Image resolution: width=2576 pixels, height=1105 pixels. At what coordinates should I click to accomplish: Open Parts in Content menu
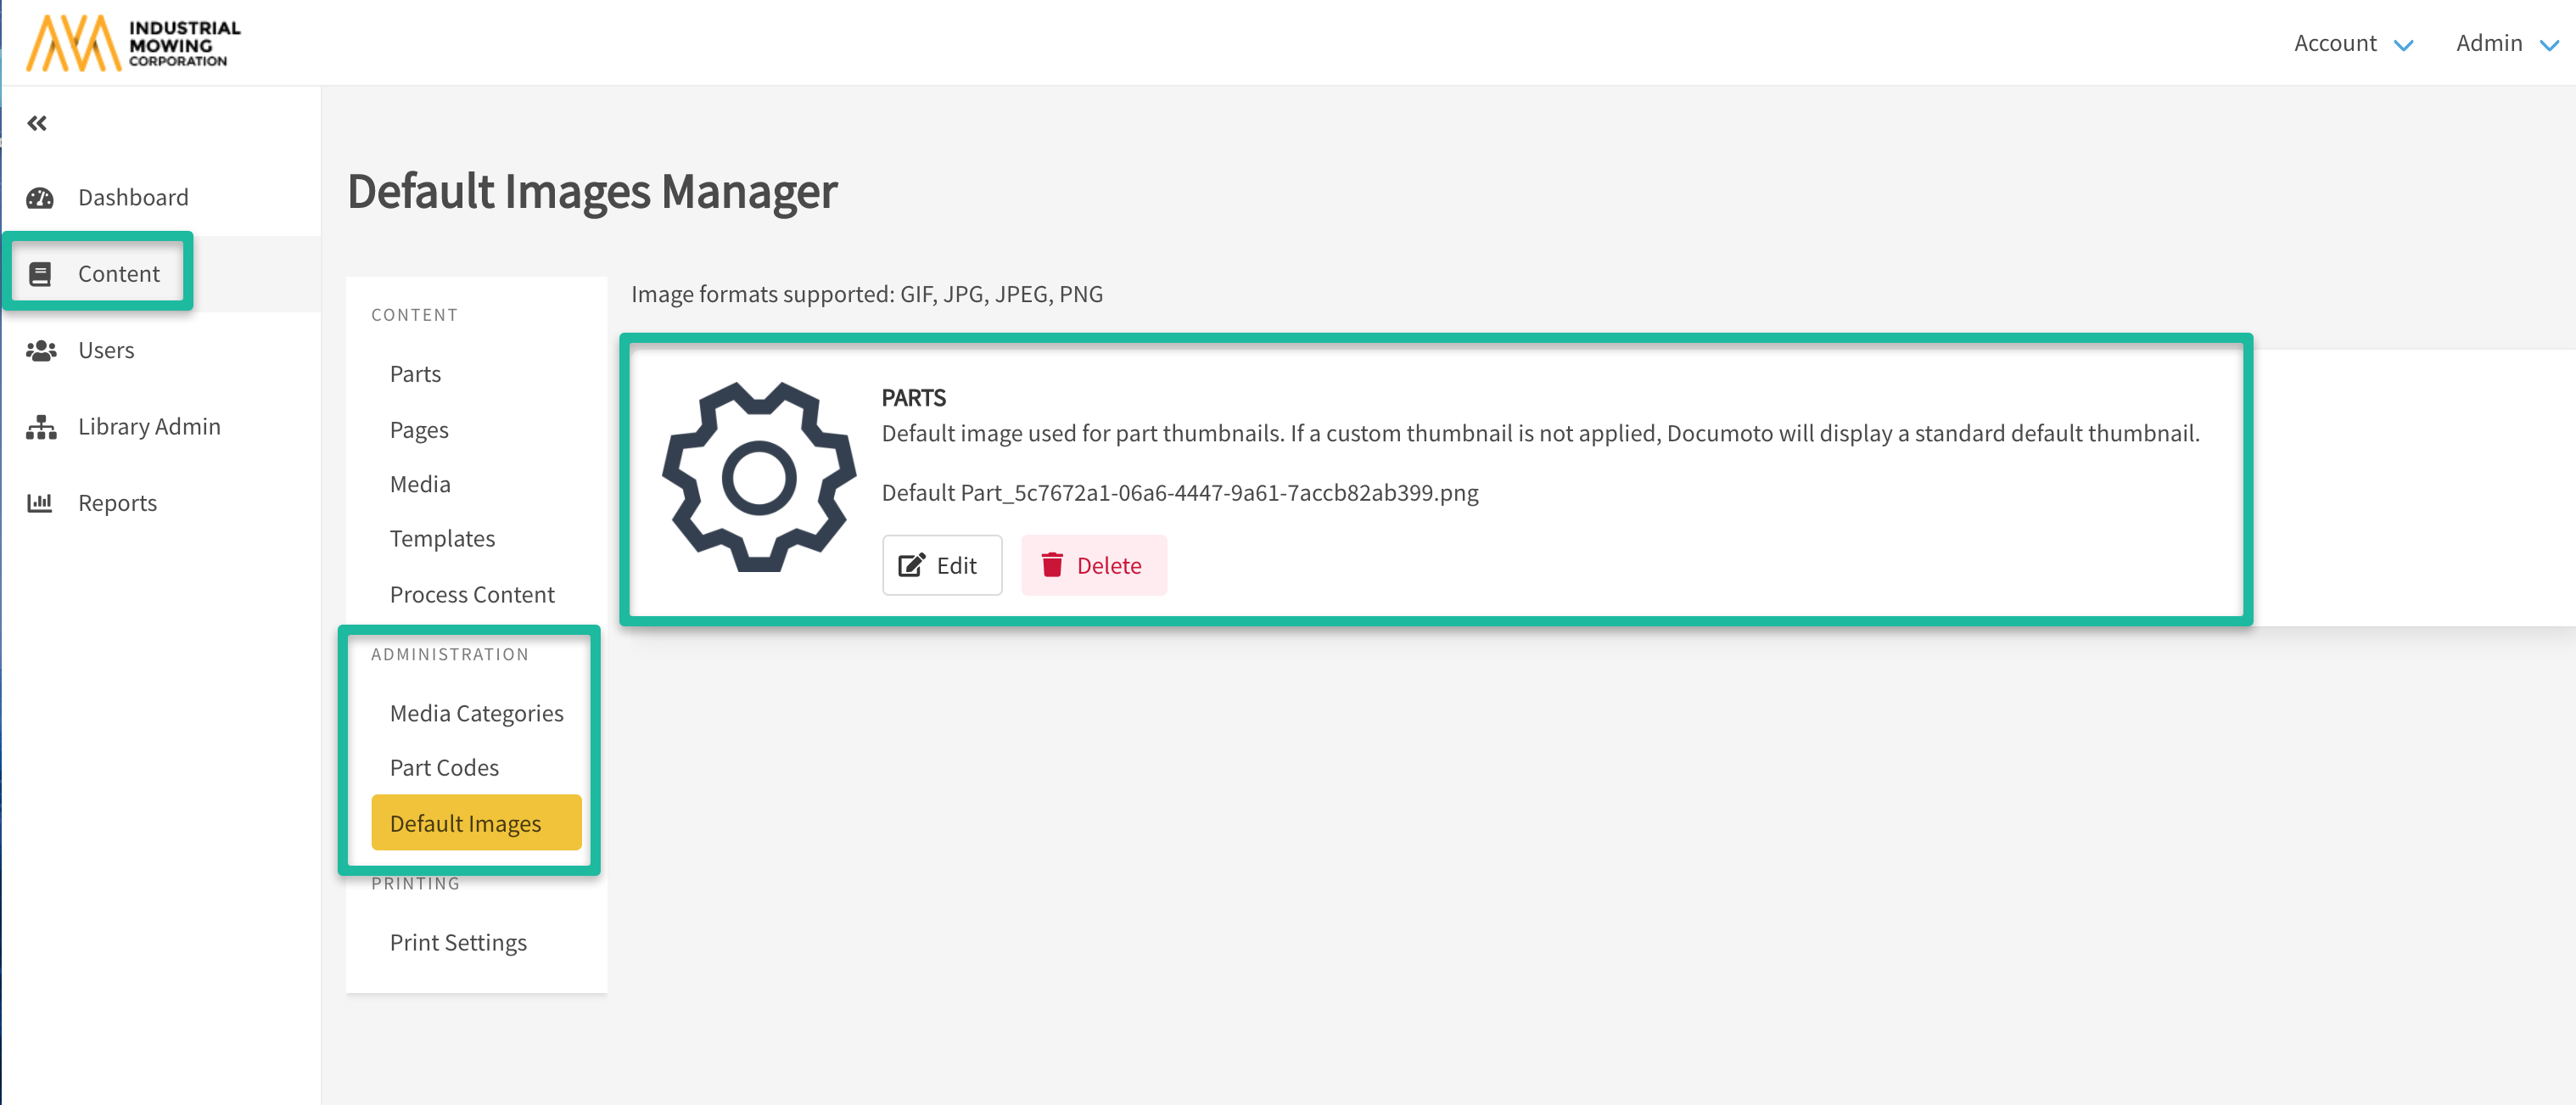point(415,374)
